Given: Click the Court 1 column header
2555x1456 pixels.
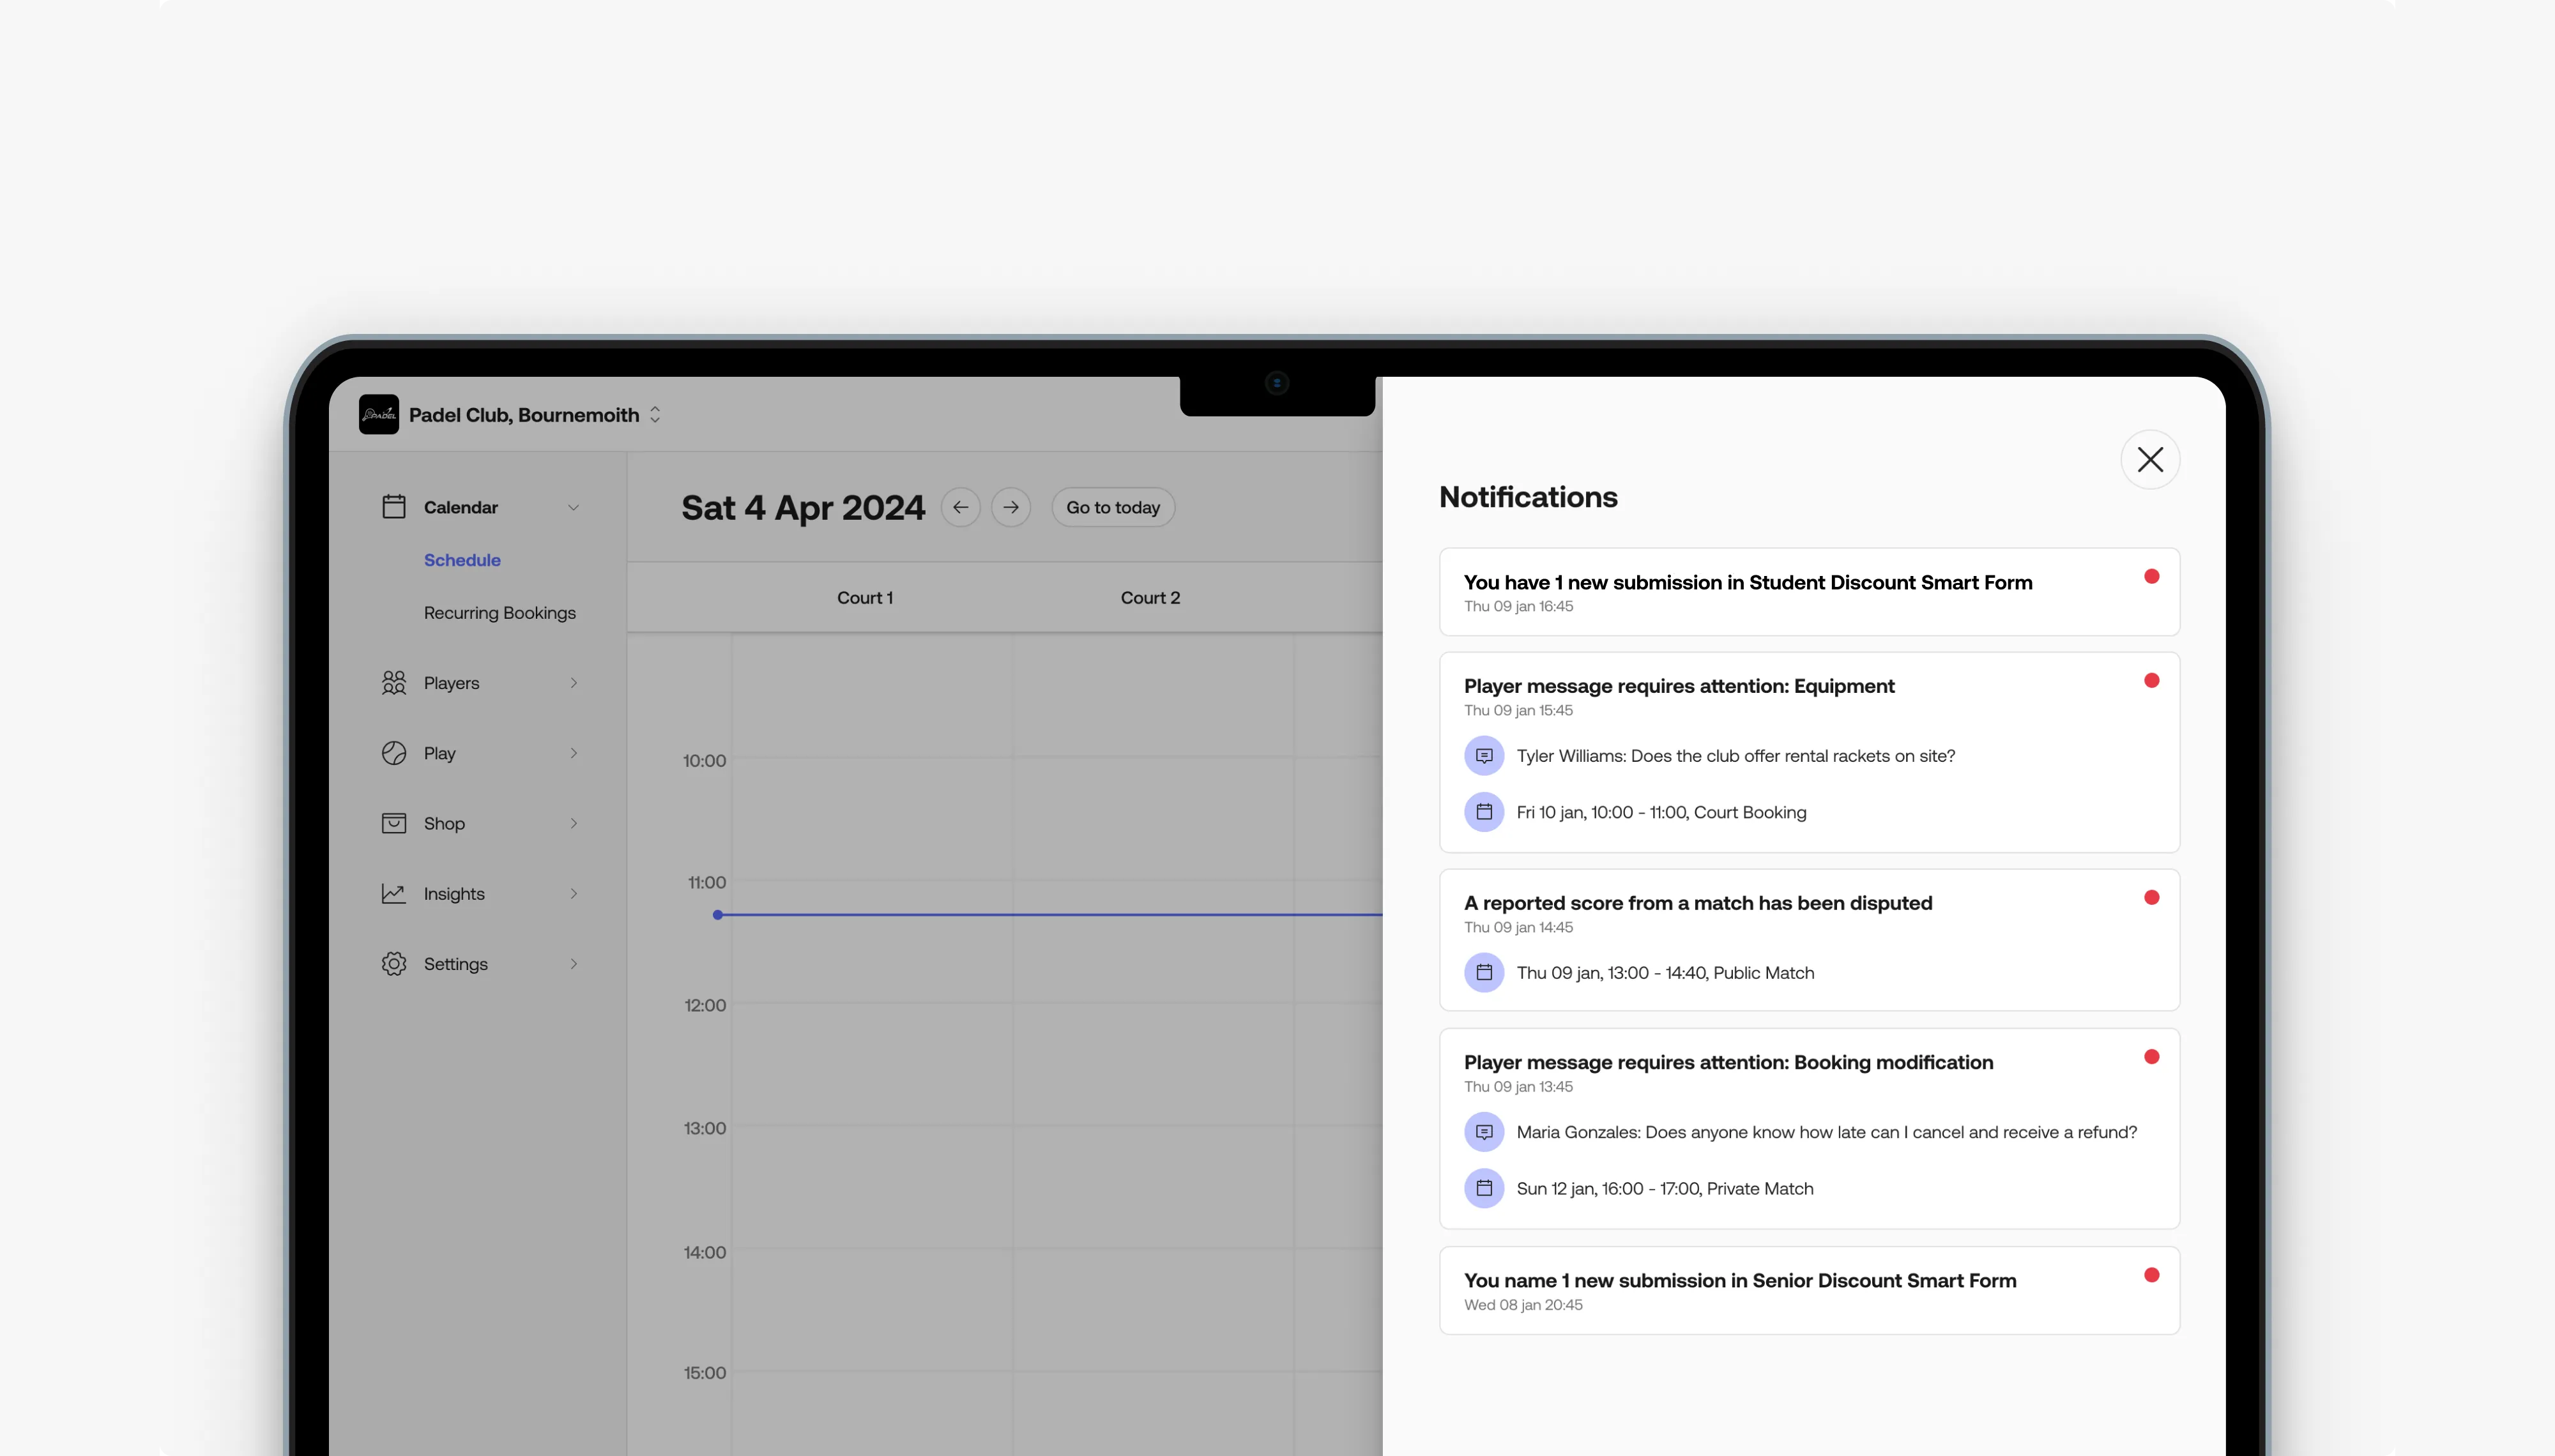Looking at the screenshot, I should coord(865,597).
